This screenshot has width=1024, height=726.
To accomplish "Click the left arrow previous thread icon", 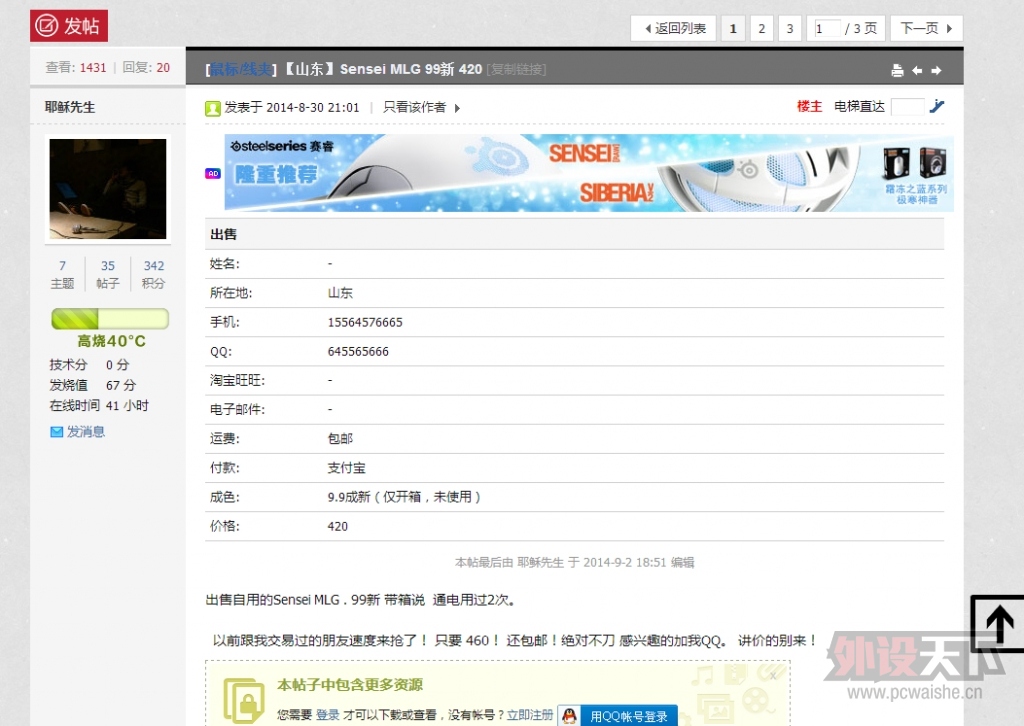I will tap(917, 71).
